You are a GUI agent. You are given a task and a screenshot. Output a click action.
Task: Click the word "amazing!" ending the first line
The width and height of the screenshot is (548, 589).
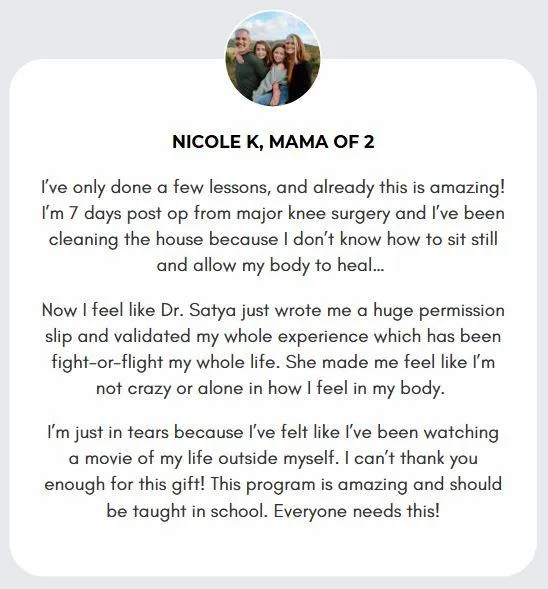[x=467, y=188]
